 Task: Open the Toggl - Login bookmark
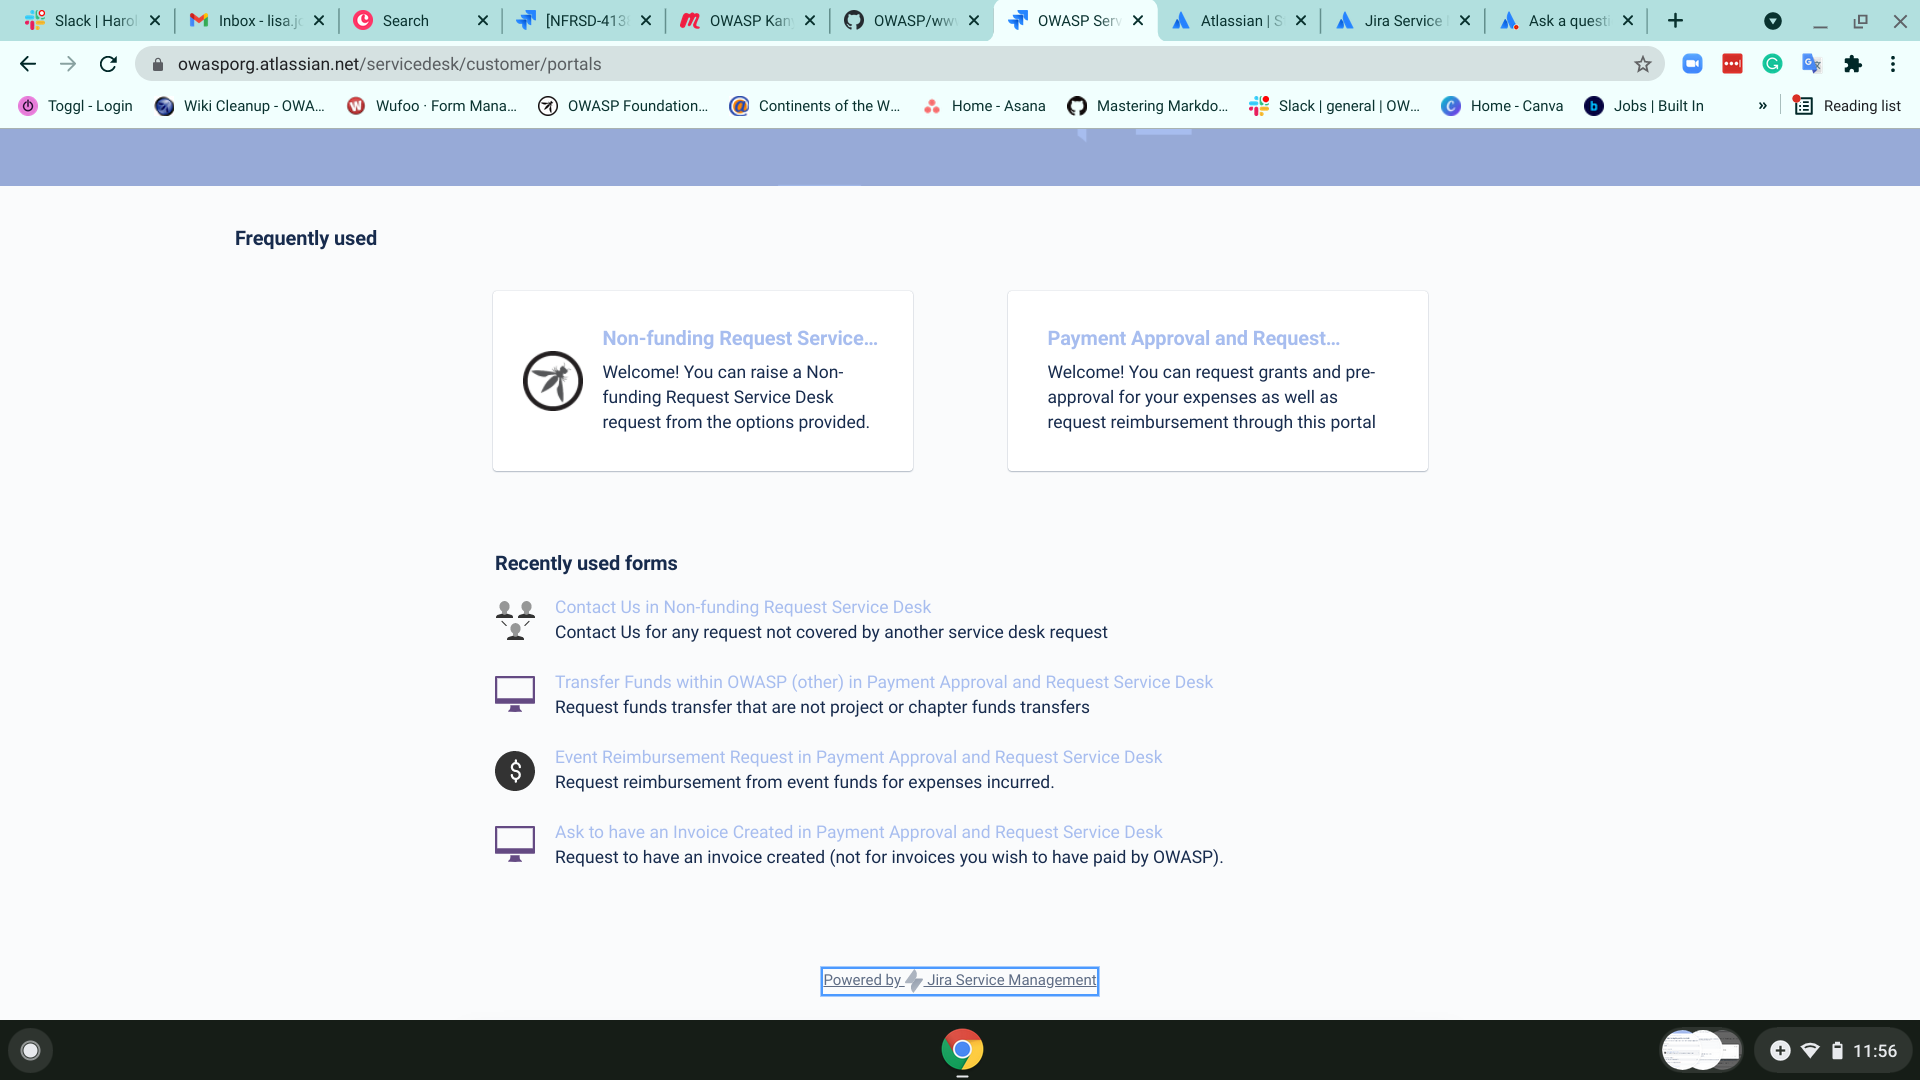pyautogui.click(x=76, y=106)
